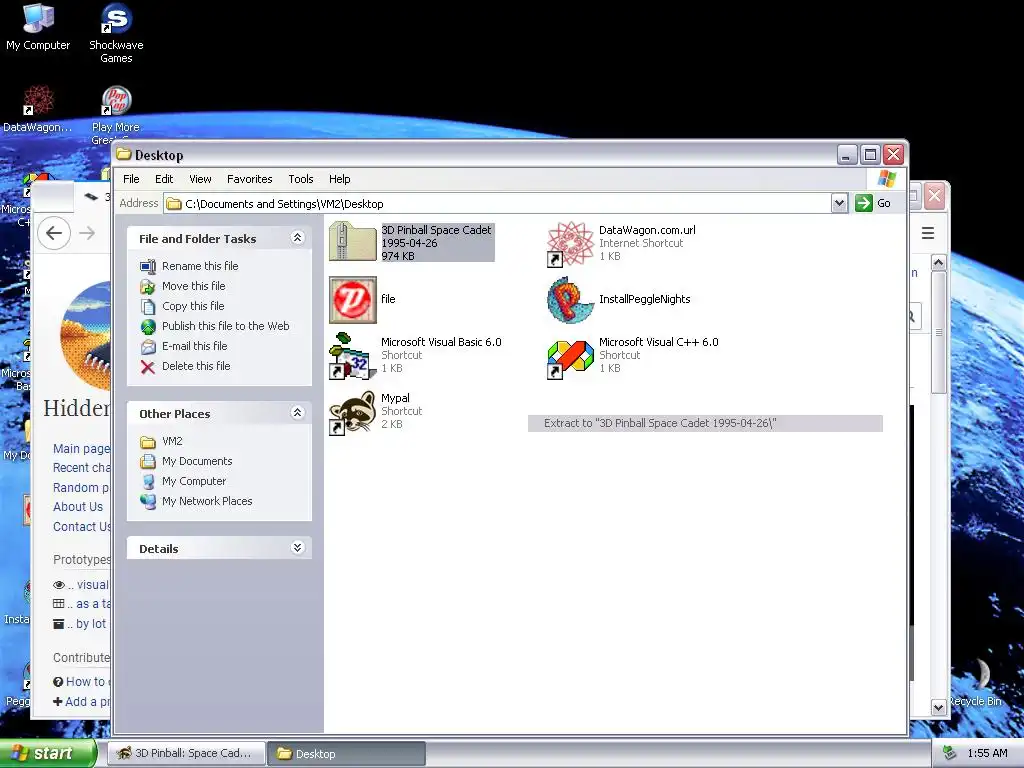The height and width of the screenshot is (768, 1024).
Task: Click the DataWagon desktop shortcut icon
Action: click(38, 100)
